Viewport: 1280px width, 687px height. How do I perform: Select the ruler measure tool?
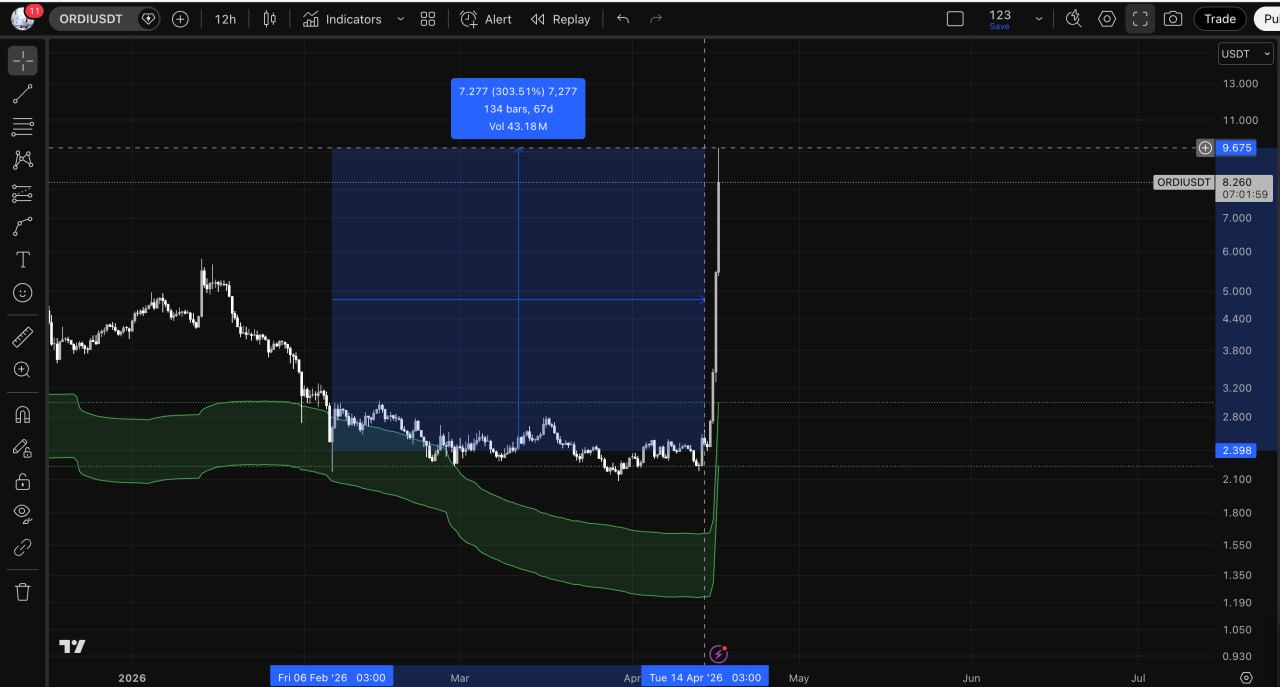[x=22, y=337]
